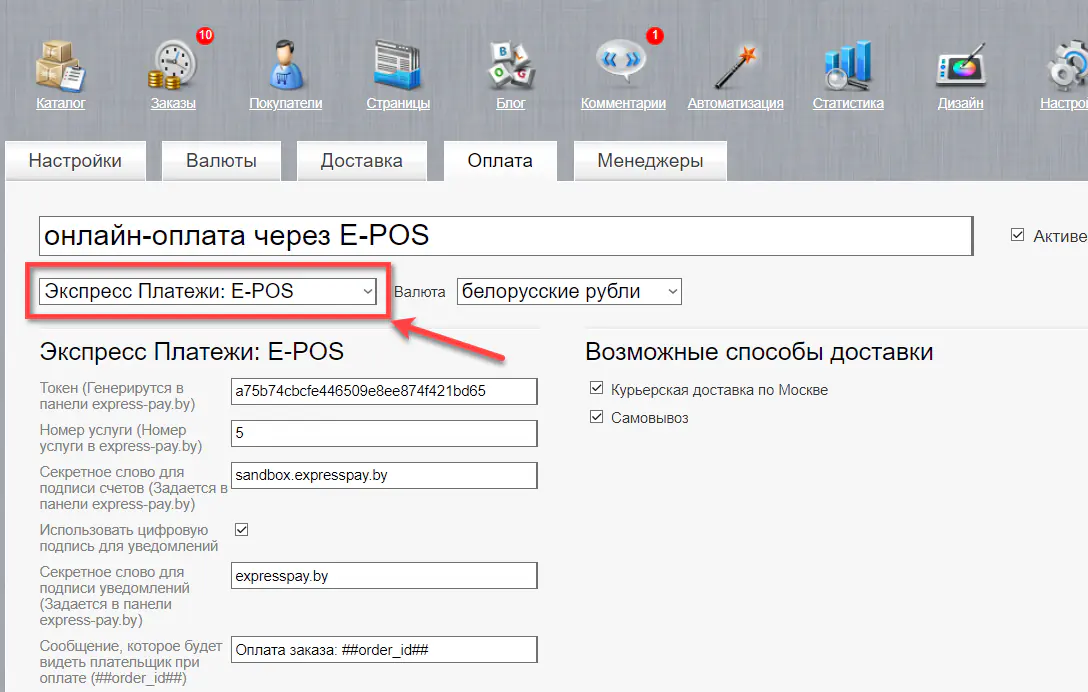Click the Токен input field

click(x=384, y=391)
